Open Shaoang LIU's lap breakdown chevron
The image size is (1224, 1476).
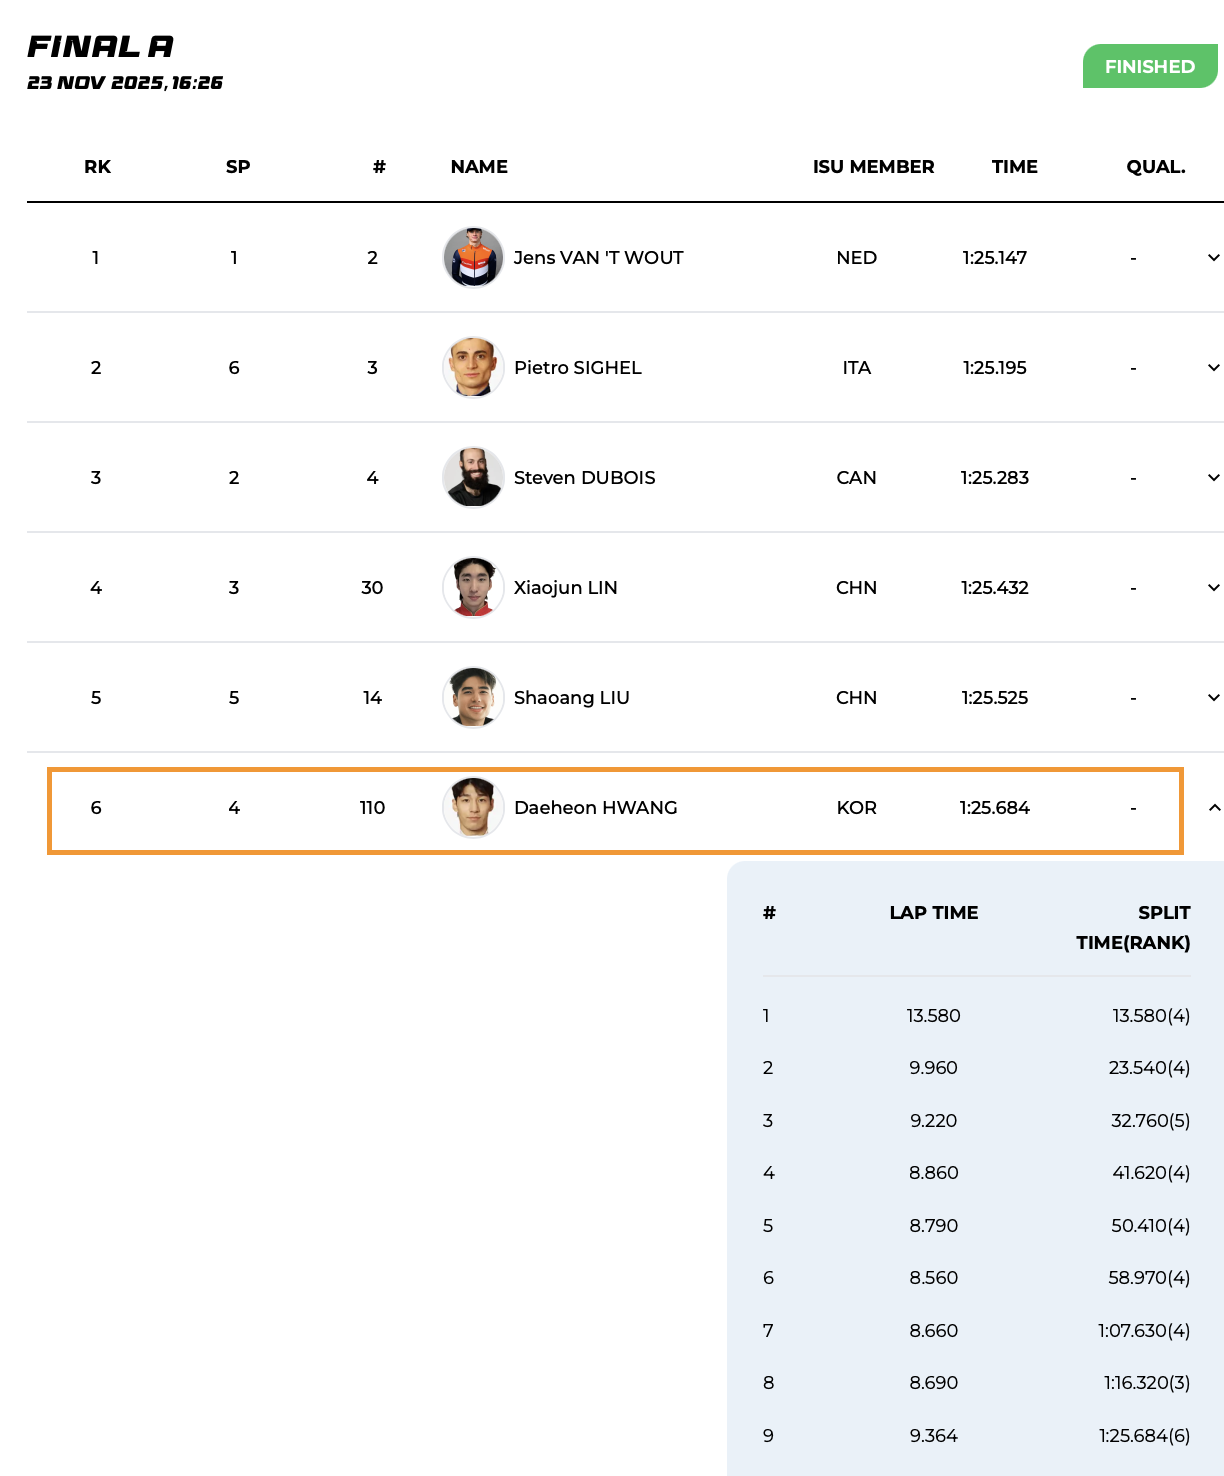[x=1213, y=698]
